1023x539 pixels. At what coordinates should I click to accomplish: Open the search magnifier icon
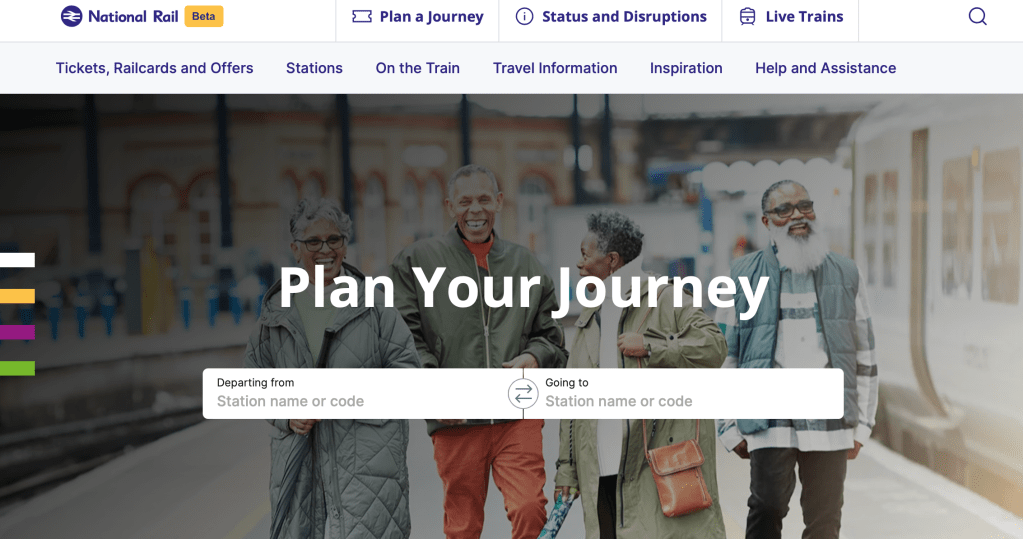coord(977,16)
